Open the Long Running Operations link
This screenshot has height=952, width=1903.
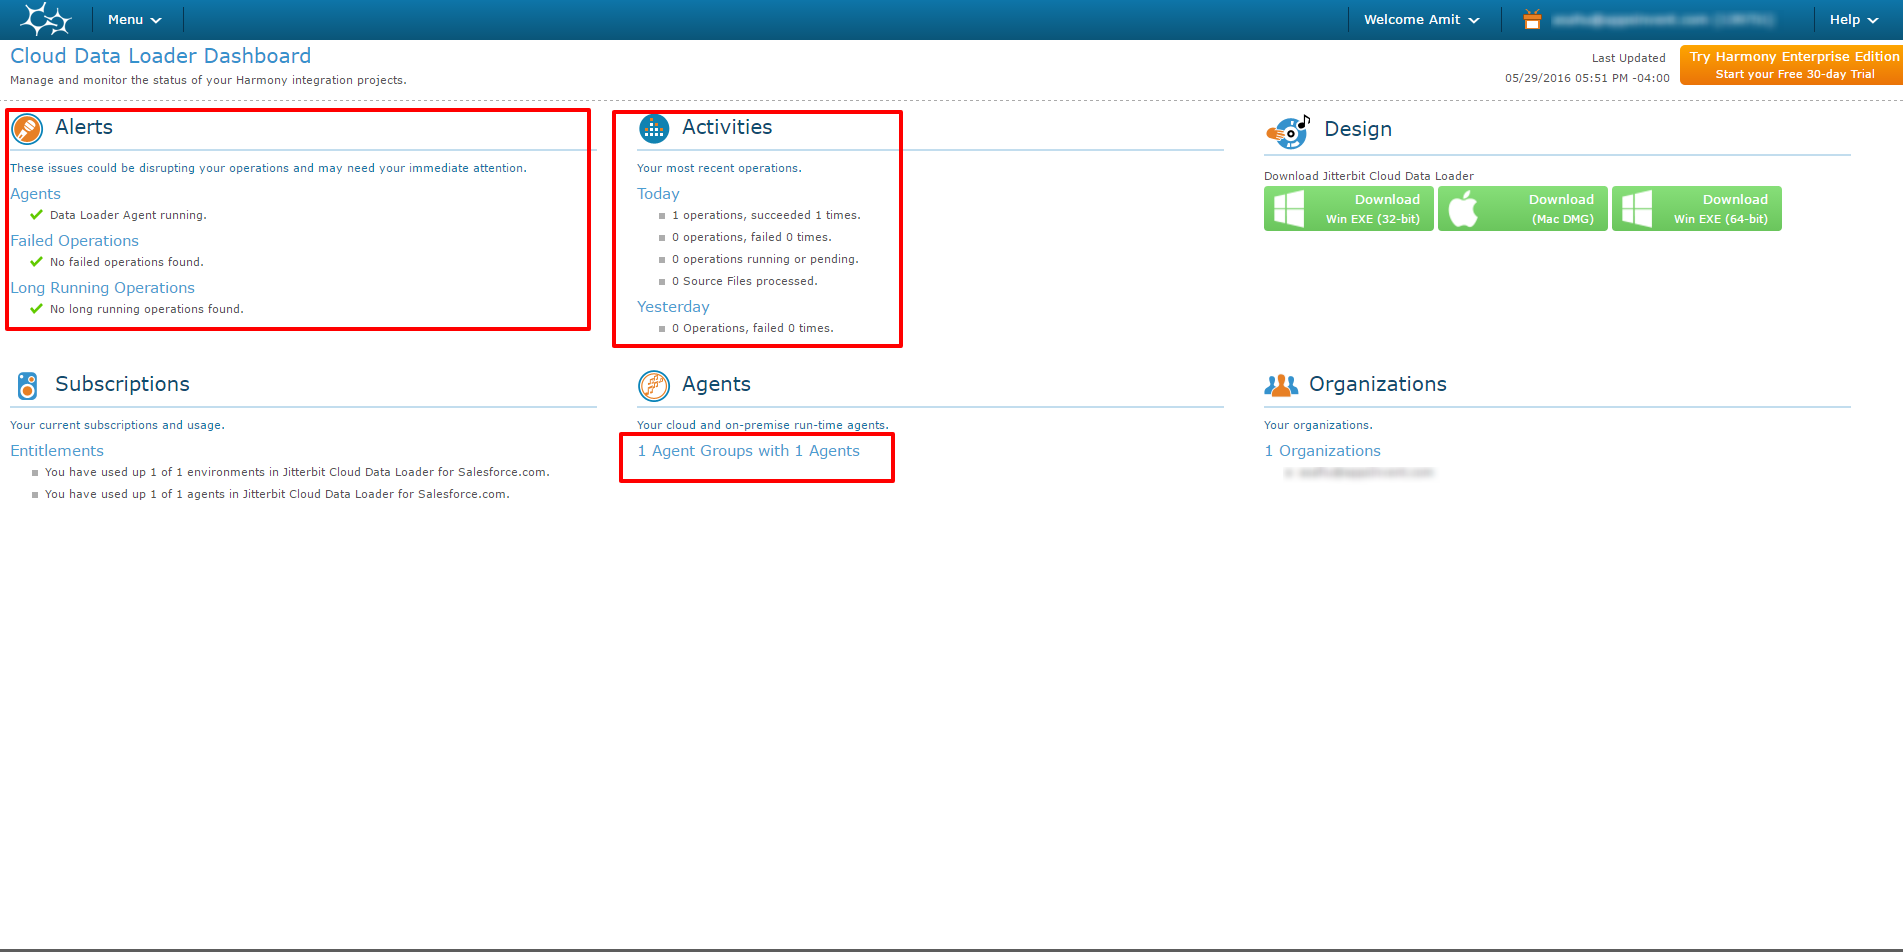pos(103,288)
